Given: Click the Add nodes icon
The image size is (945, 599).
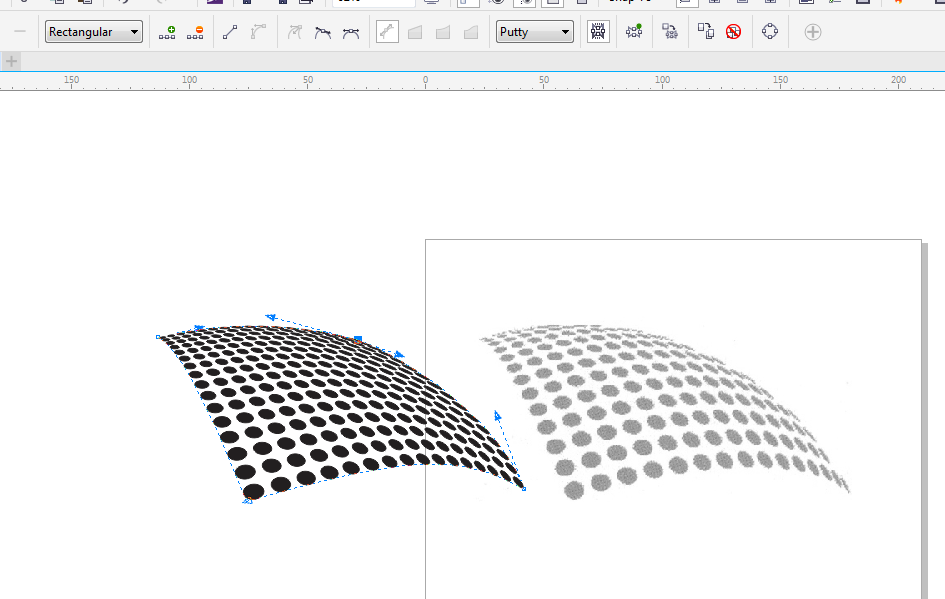Looking at the screenshot, I should tap(167, 32).
